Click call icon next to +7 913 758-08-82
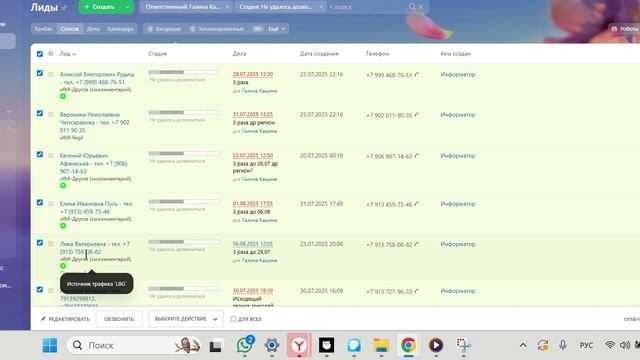This screenshot has width=640, height=360. (x=416, y=244)
